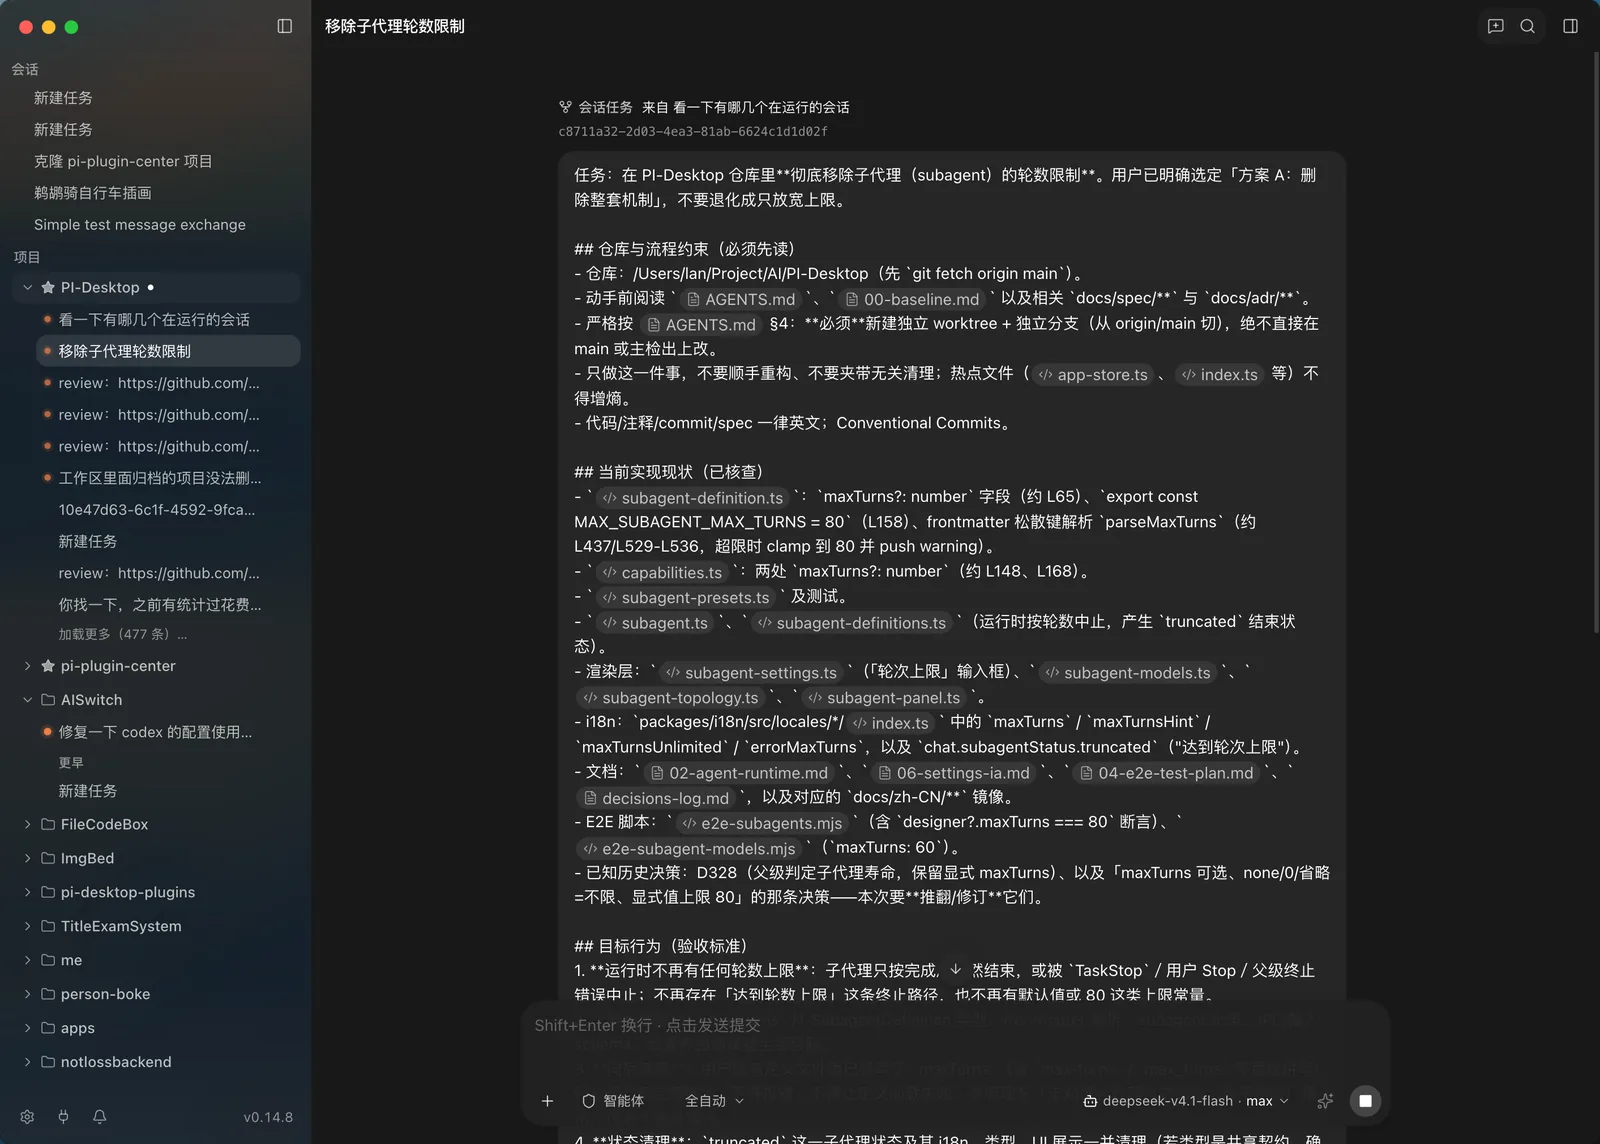Open the subagent-topology.ts file chip
The height and width of the screenshot is (1144, 1600).
671,698
